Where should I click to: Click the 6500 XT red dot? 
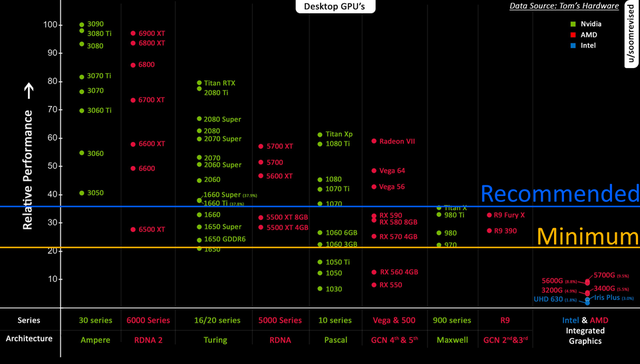133,229
